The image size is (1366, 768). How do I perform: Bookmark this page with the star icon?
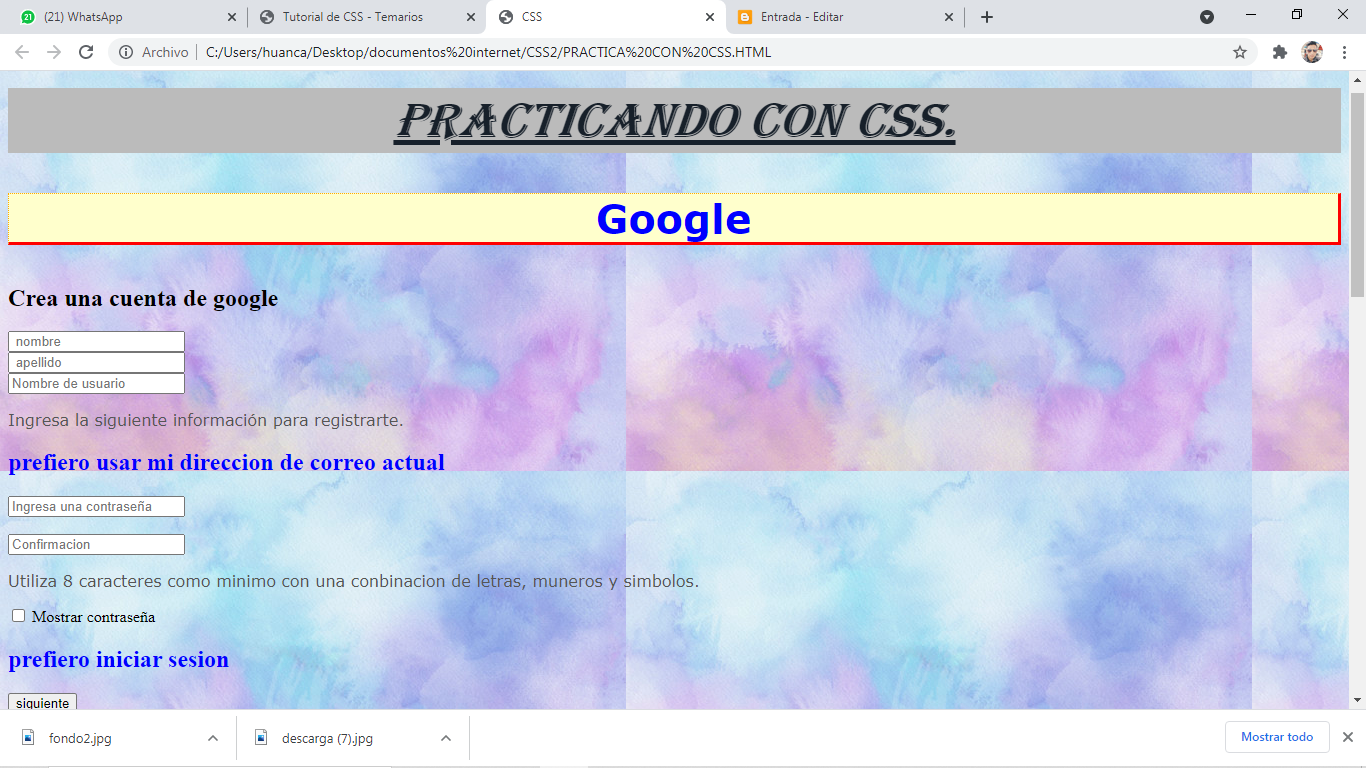1240,52
